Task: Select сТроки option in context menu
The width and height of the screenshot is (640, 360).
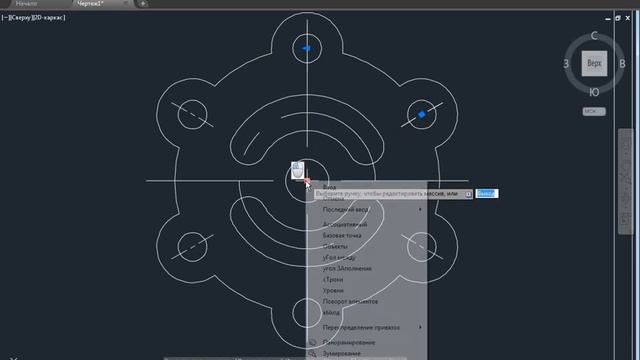Action: tap(333, 280)
